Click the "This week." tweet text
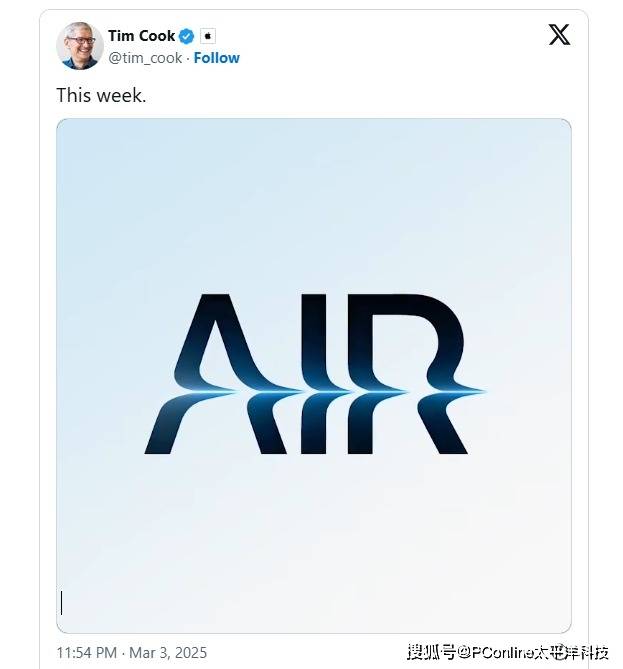The width and height of the screenshot is (623, 669). [x=101, y=95]
